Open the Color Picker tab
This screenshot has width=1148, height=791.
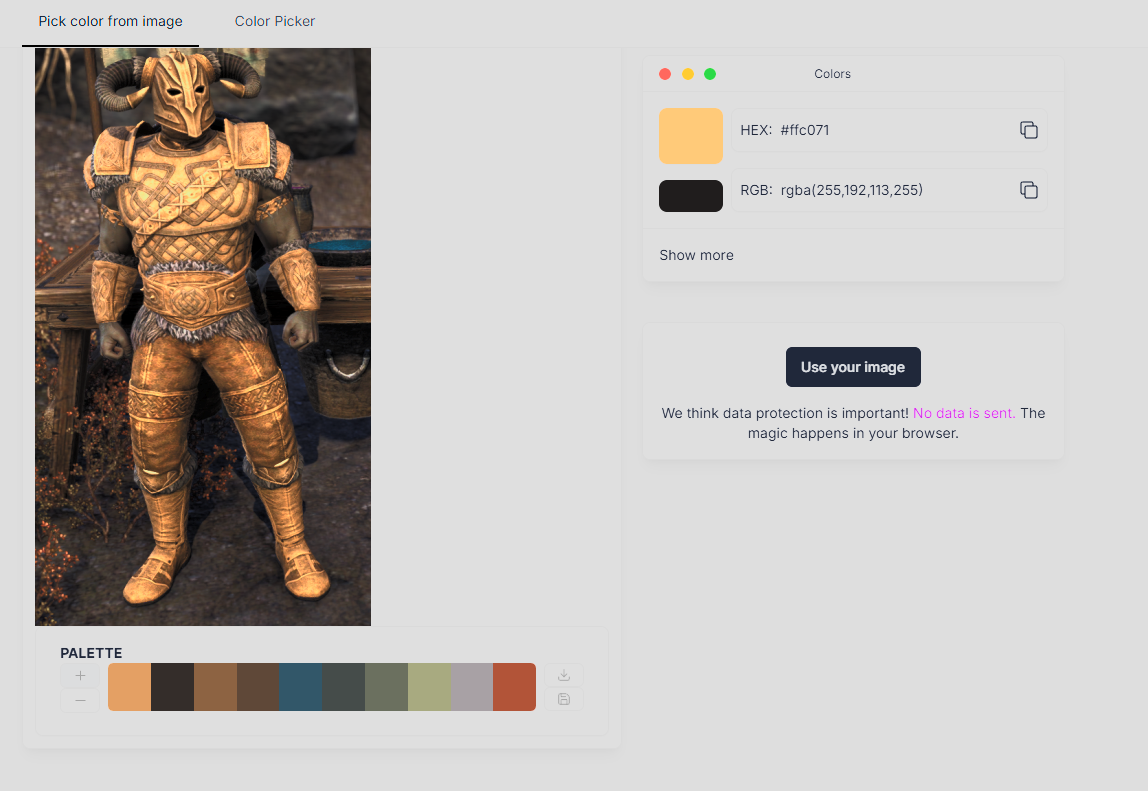[275, 22]
